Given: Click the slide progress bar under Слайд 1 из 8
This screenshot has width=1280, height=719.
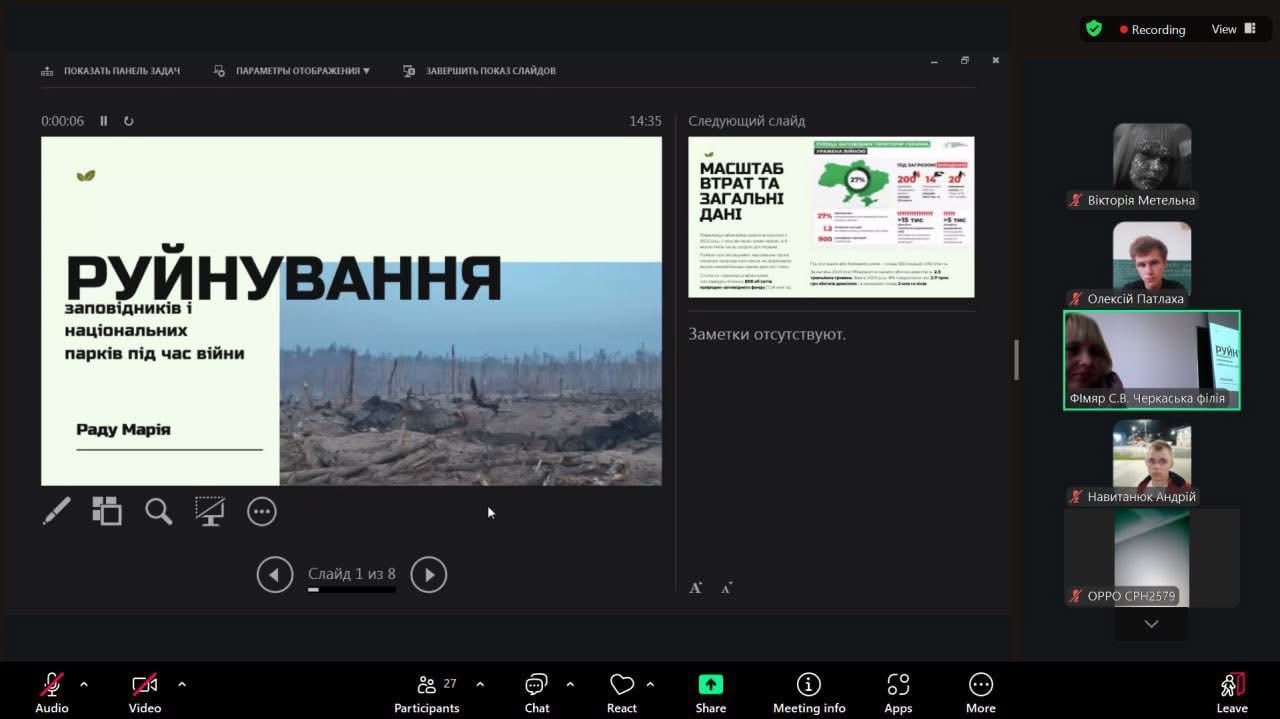Looking at the screenshot, I should click(351, 590).
